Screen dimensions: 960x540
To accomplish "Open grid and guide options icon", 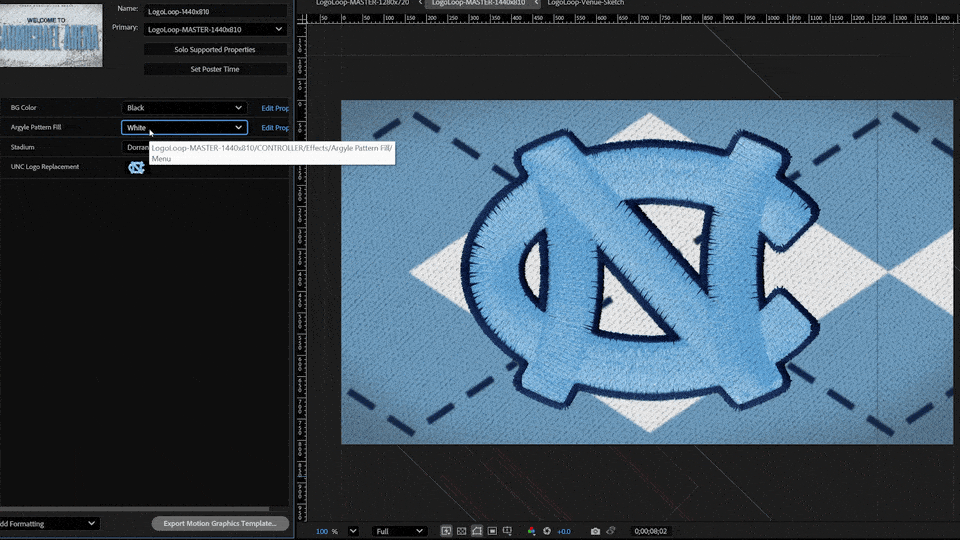I will [508, 531].
